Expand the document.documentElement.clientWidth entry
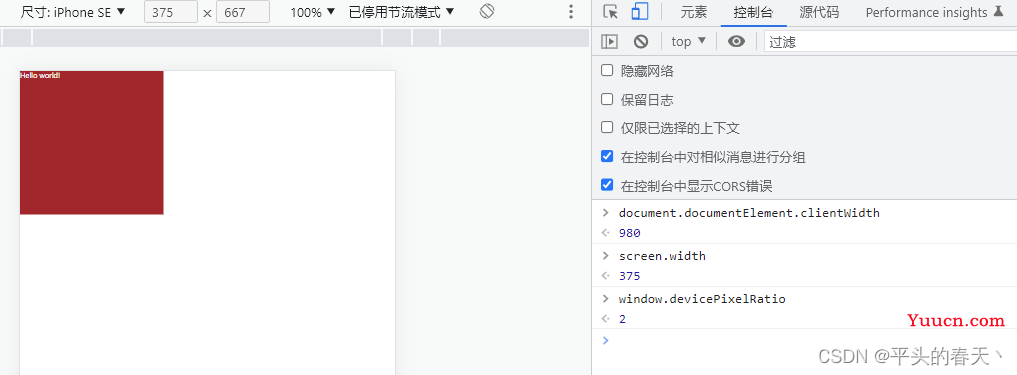 [x=606, y=213]
